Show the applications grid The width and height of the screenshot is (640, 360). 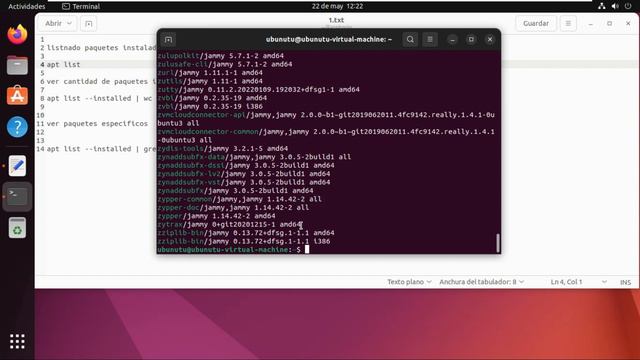tap(17, 341)
